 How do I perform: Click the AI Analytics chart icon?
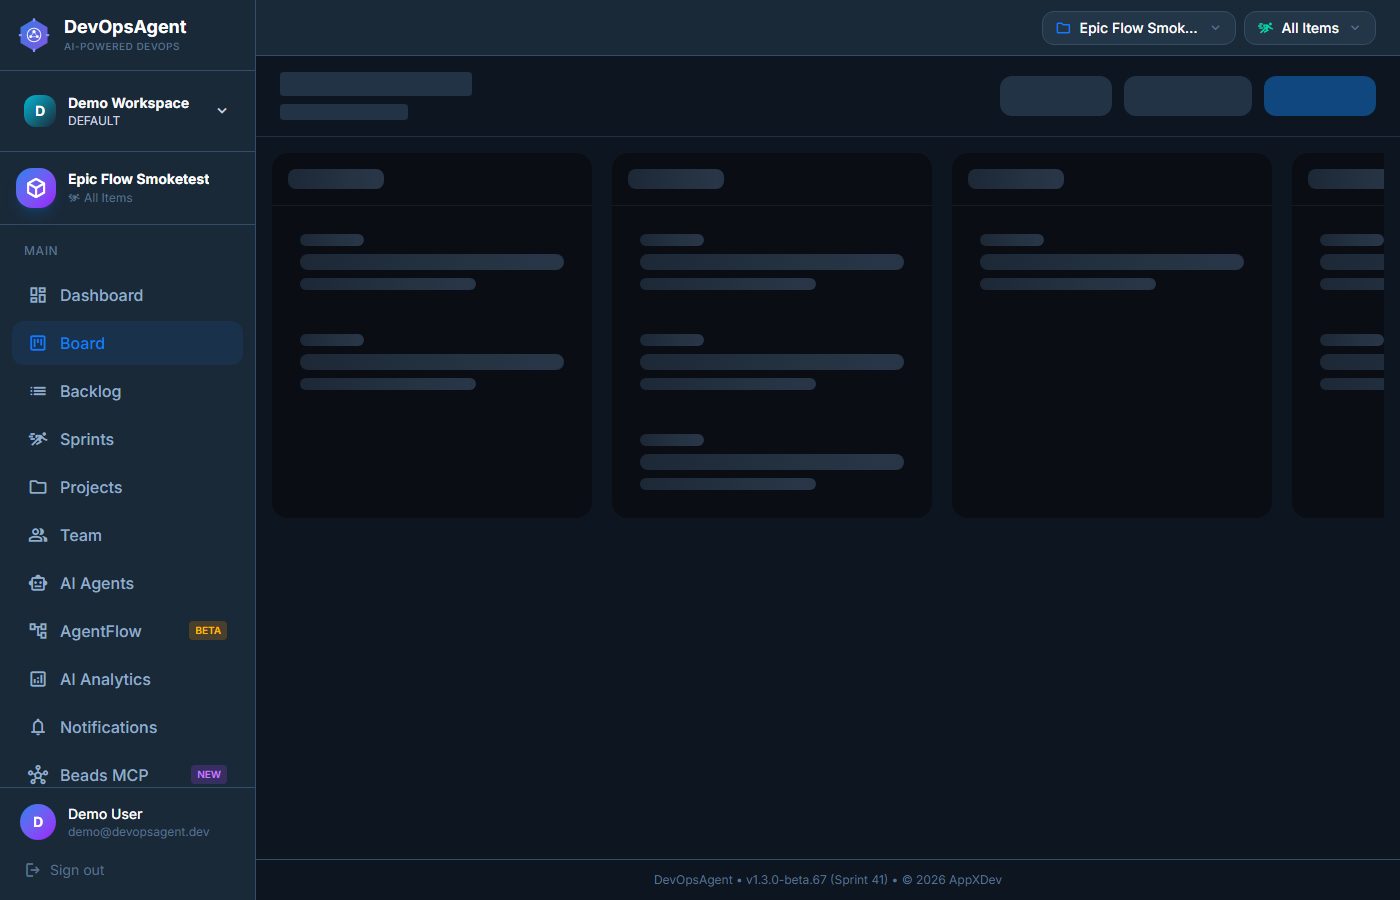click(x=38, y=679)
